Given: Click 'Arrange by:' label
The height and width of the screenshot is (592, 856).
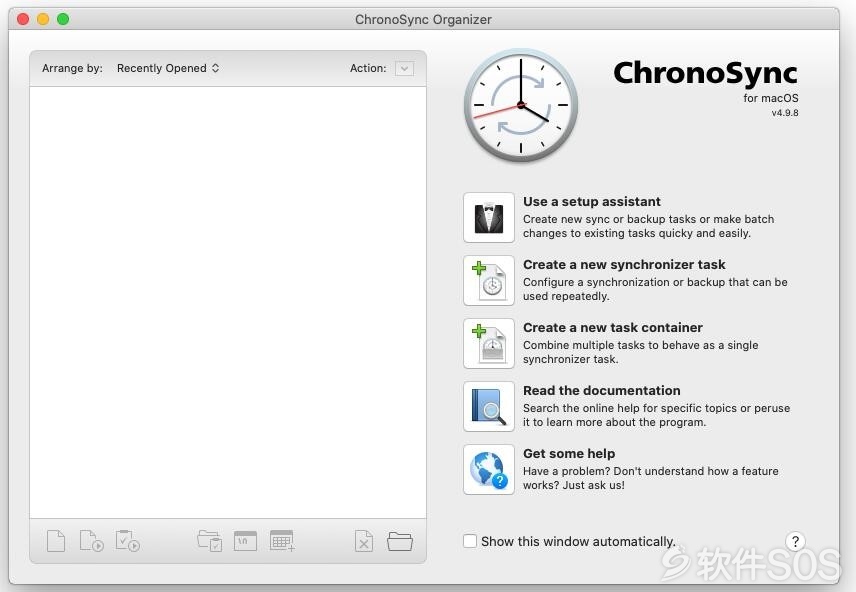Looking at the screenshot, I should (x=72, y=68).
